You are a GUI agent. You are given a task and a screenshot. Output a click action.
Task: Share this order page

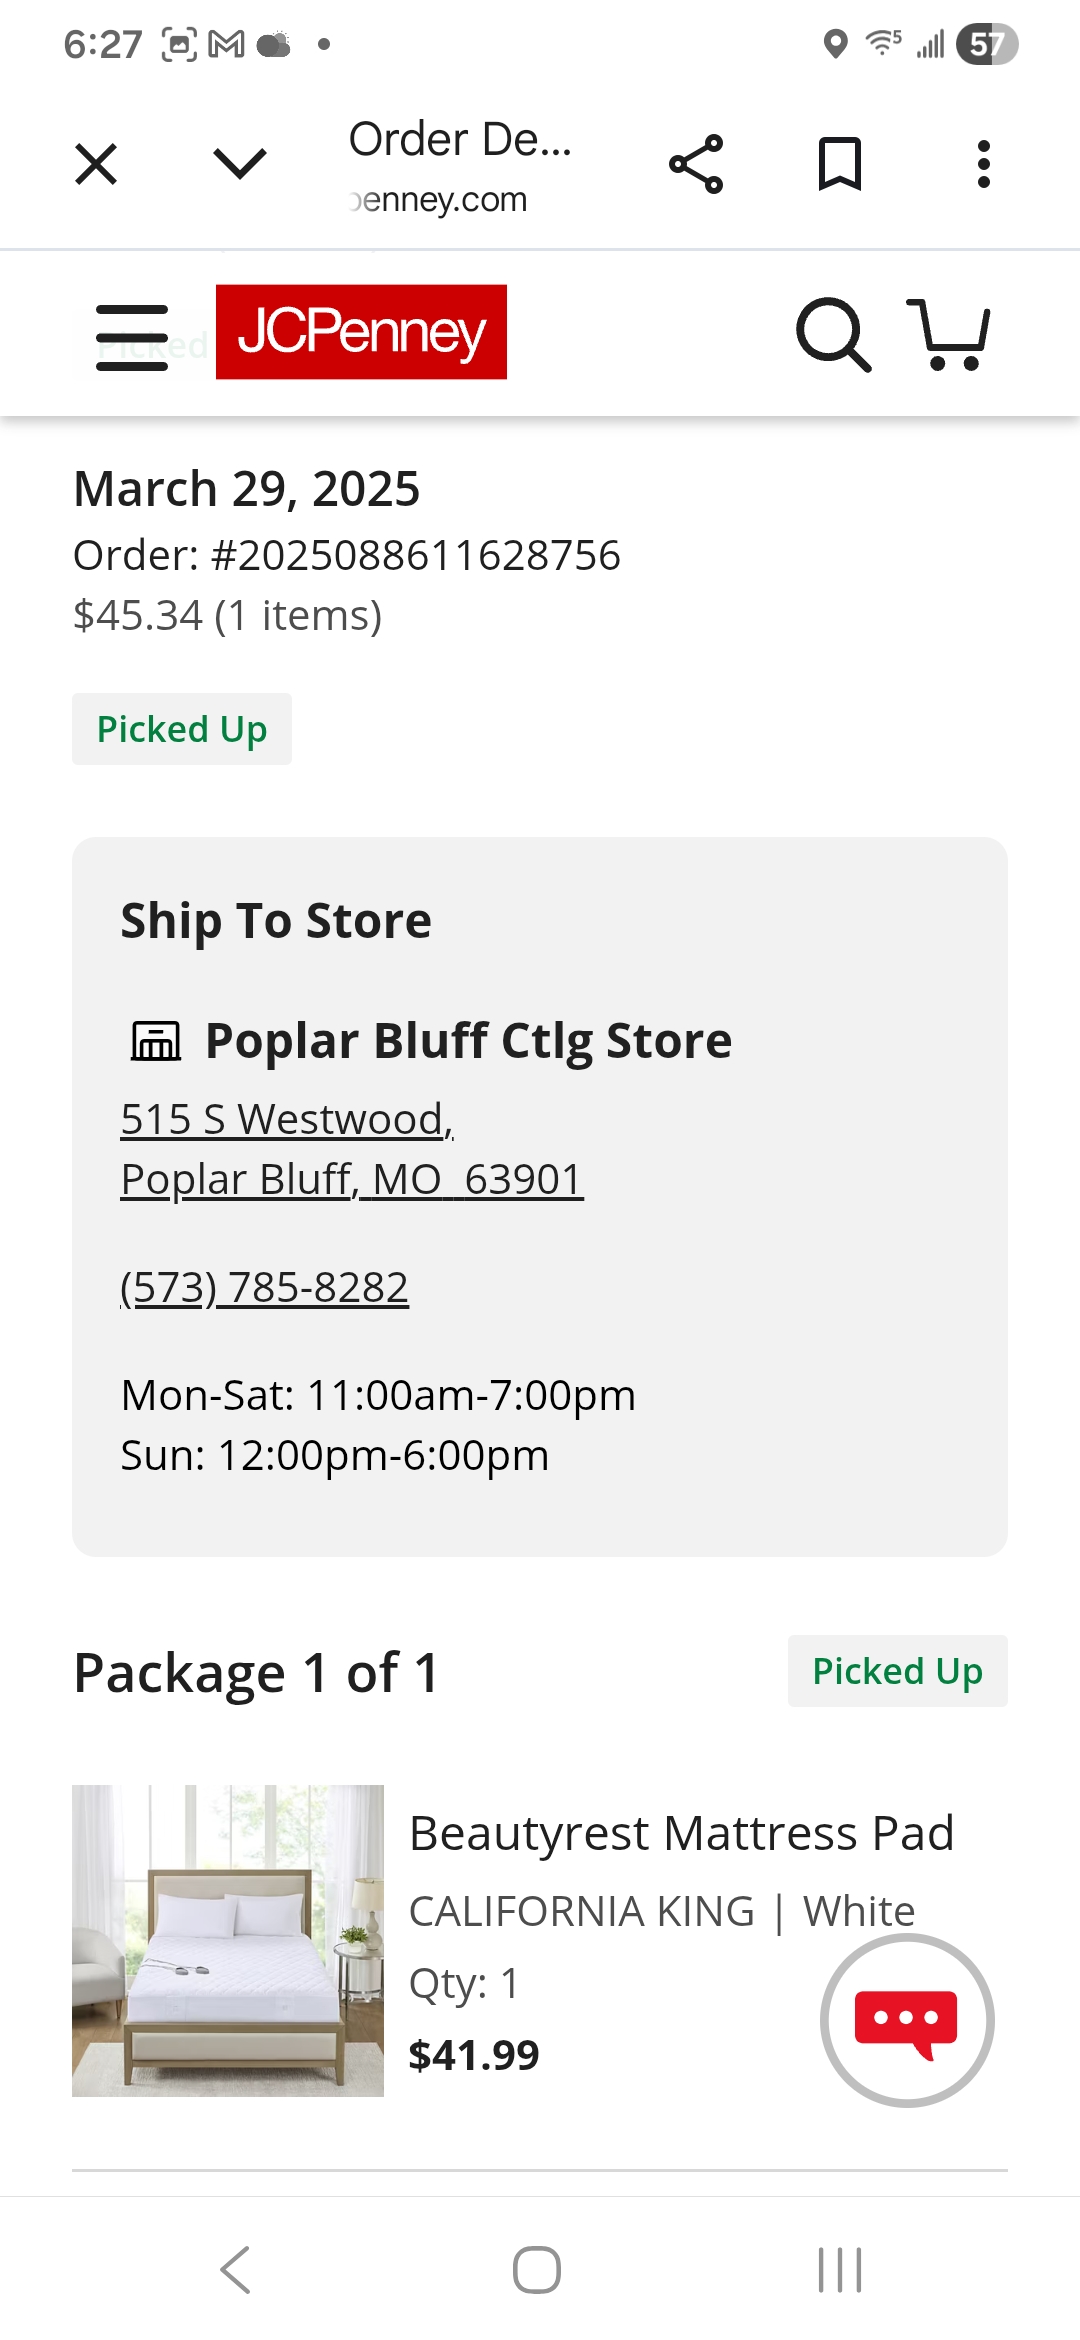pyautogui.click(x=696, y=164)
